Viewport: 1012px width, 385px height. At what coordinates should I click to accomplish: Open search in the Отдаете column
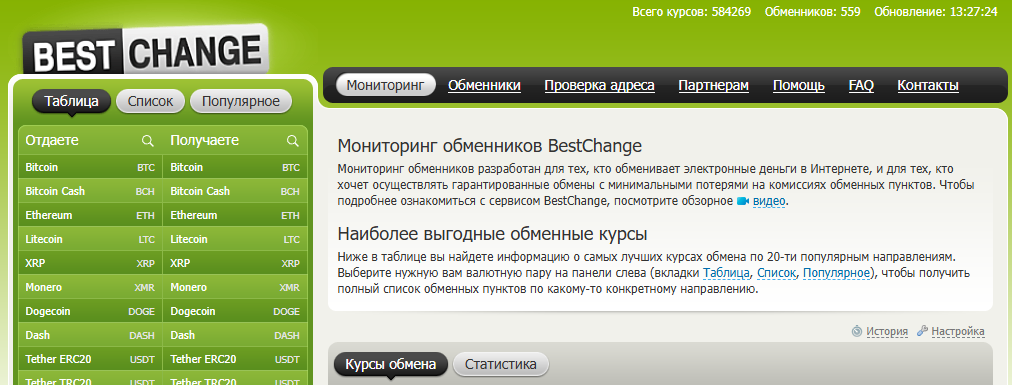[148, 141]
